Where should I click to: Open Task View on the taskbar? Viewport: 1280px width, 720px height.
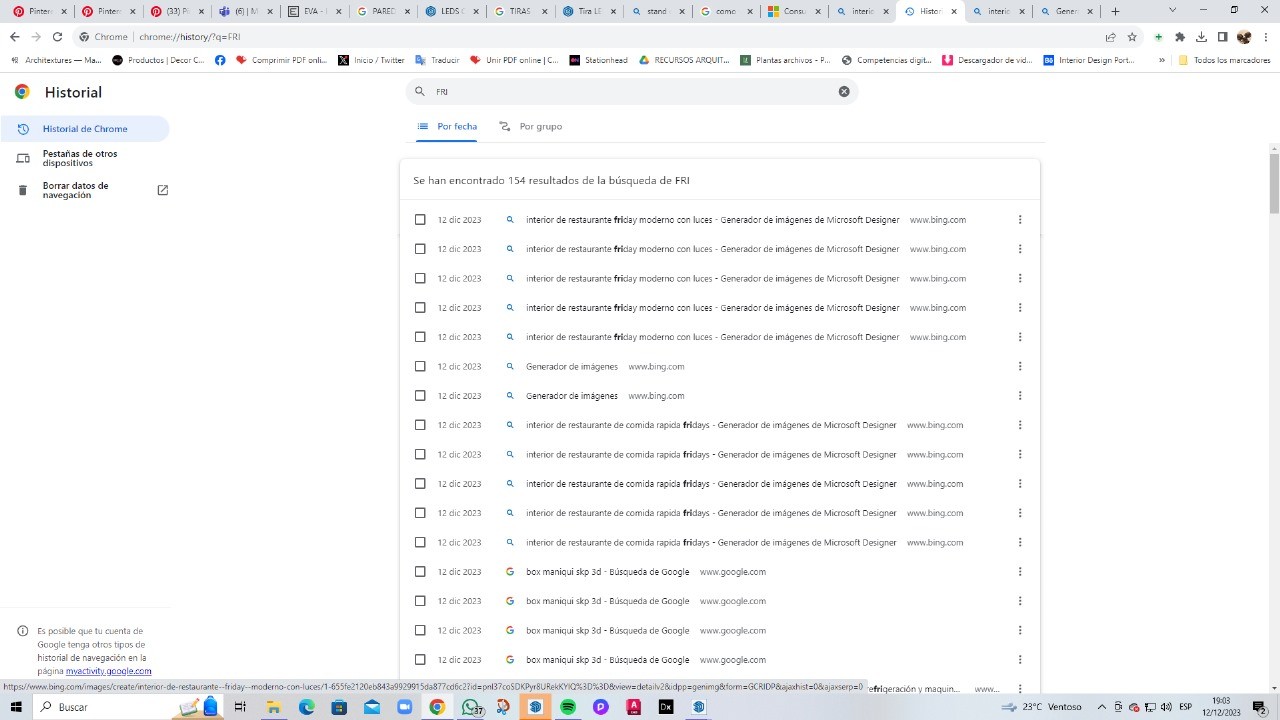(240, 707)
